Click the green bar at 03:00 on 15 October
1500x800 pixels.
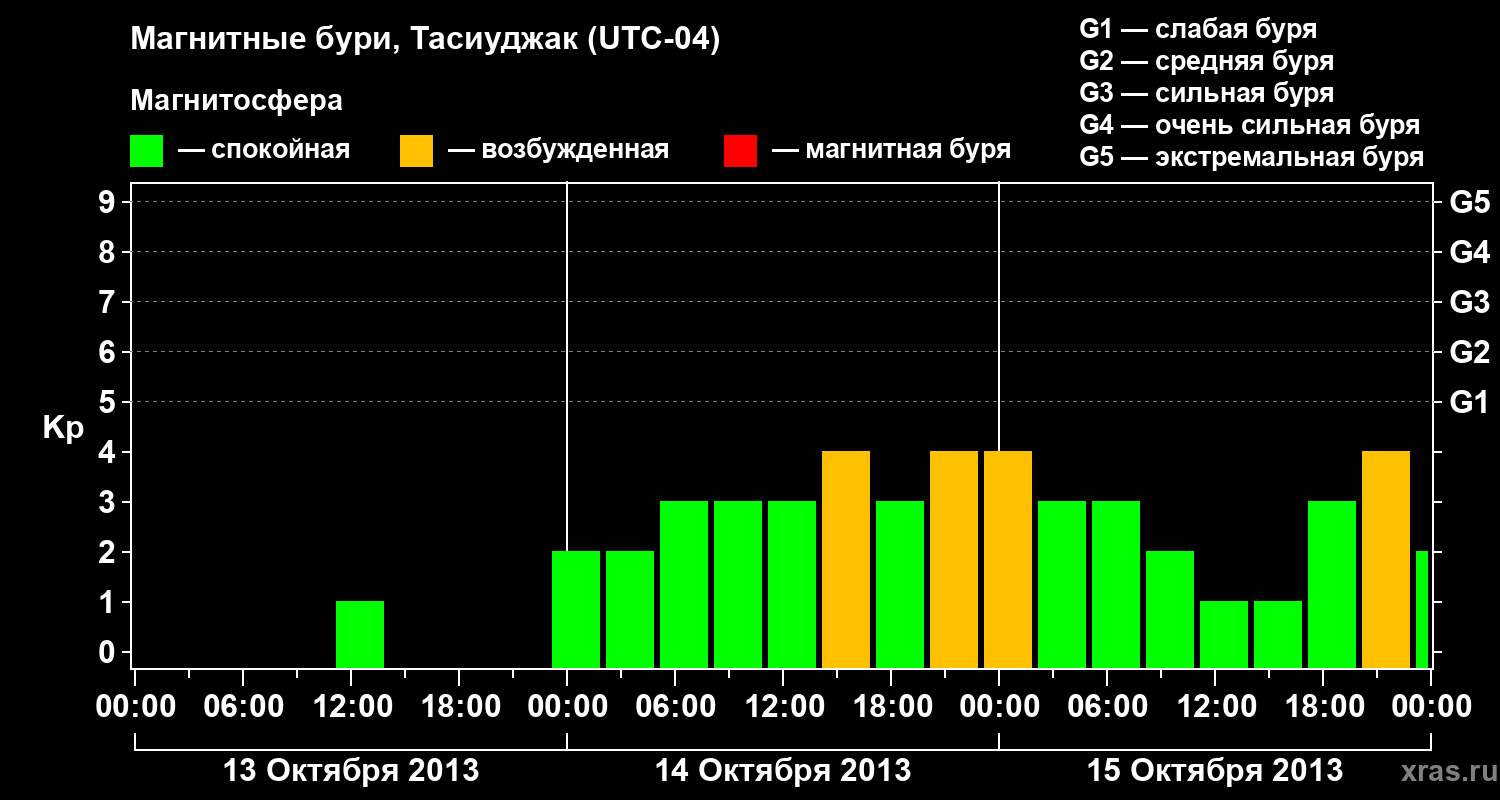pyautogui.click(x=1062, y=584)
